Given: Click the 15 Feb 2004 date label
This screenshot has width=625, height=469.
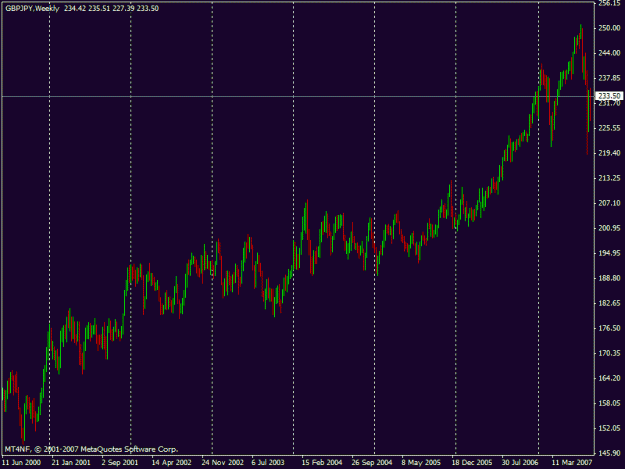Looking at the screenshot, I should pyautogui.click(x=322, y=463).
